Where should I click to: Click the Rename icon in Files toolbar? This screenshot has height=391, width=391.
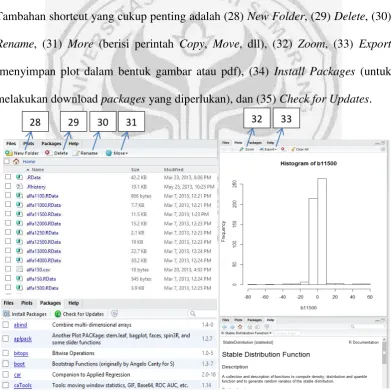coord(76,153)
